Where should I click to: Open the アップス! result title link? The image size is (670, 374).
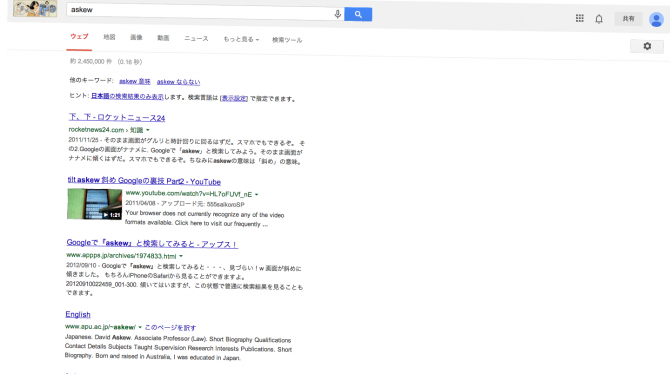coord(152,244)
